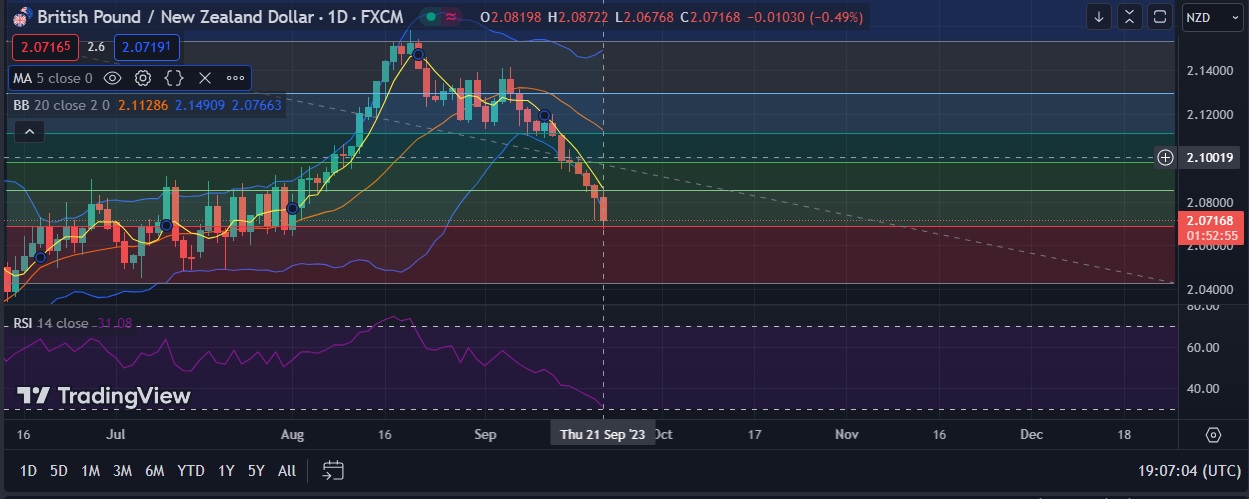Hide the MA indicator with eye icon
Screen dimensions: 1249x499
click(x=112, y=78)
